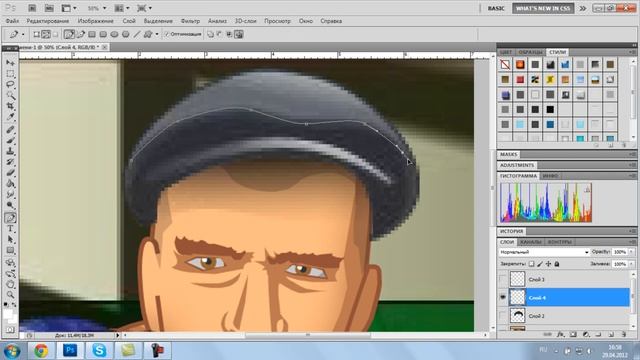Viewport: 640px width, 360px height.
Task: Select the Quick Selection tool
Action: tap(10, 96)
